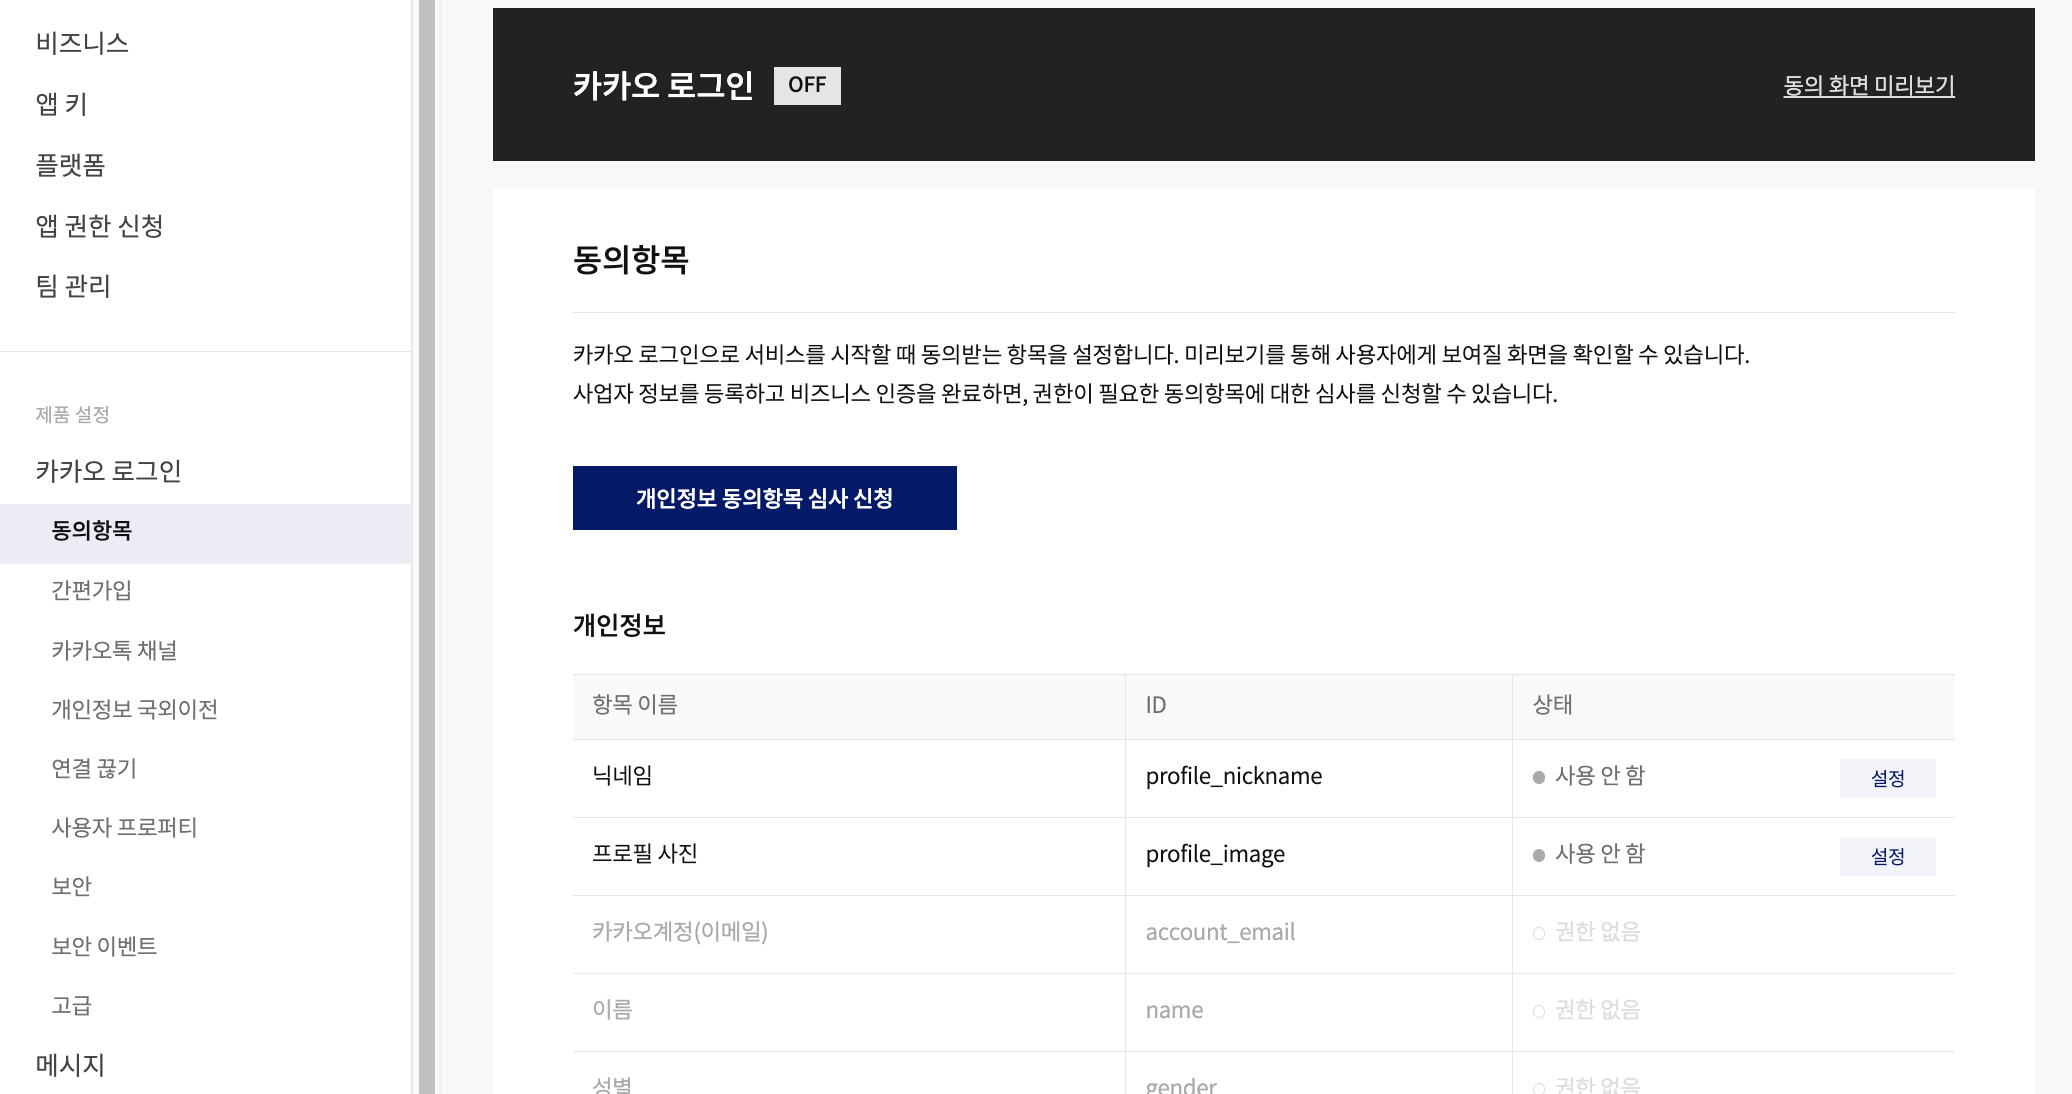The height and width of the screenshot is (1094, 2072).
Task: Go to 보안 submenu item
Action: pyautogui.click(x=71, y=886)
